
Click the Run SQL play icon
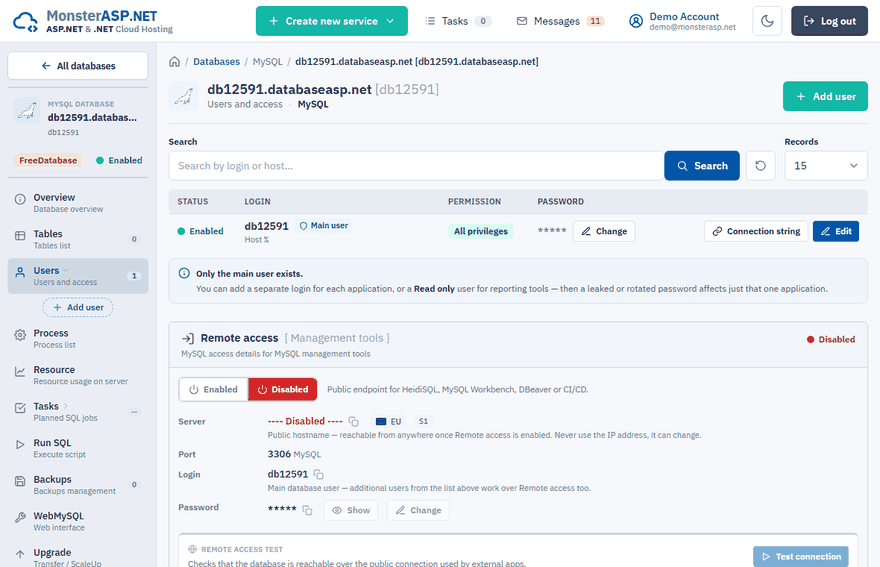pyautogui.click(x=20, y=445)
